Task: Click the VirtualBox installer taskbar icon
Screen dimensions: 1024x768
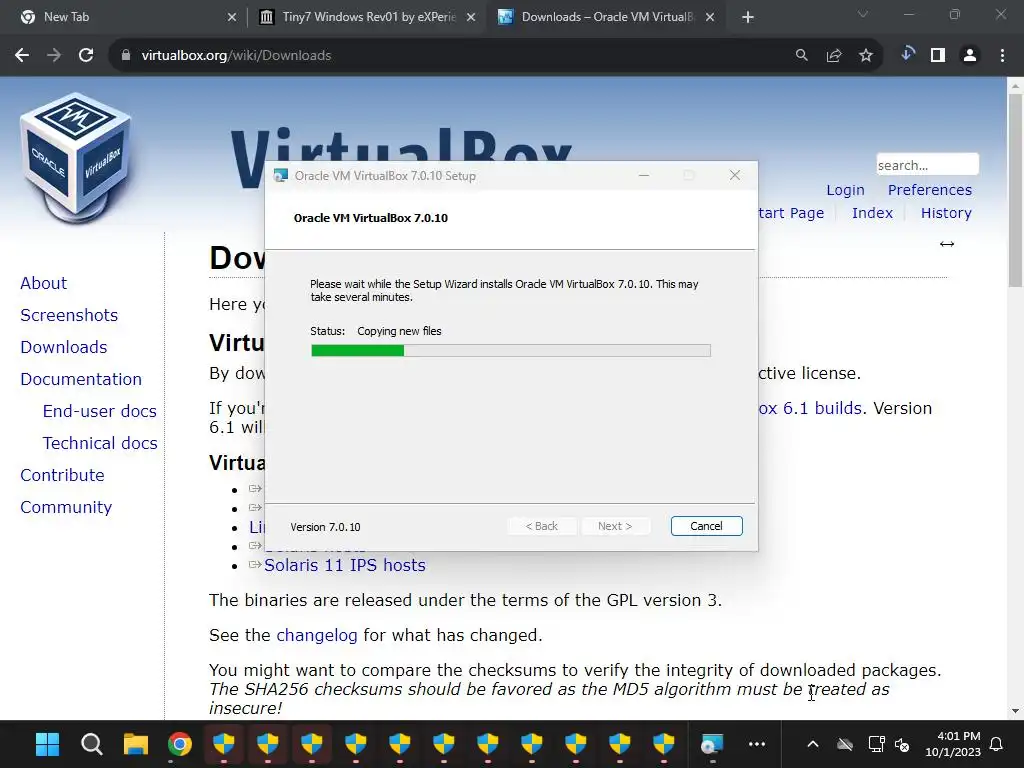Action: [x=712, y=744]
